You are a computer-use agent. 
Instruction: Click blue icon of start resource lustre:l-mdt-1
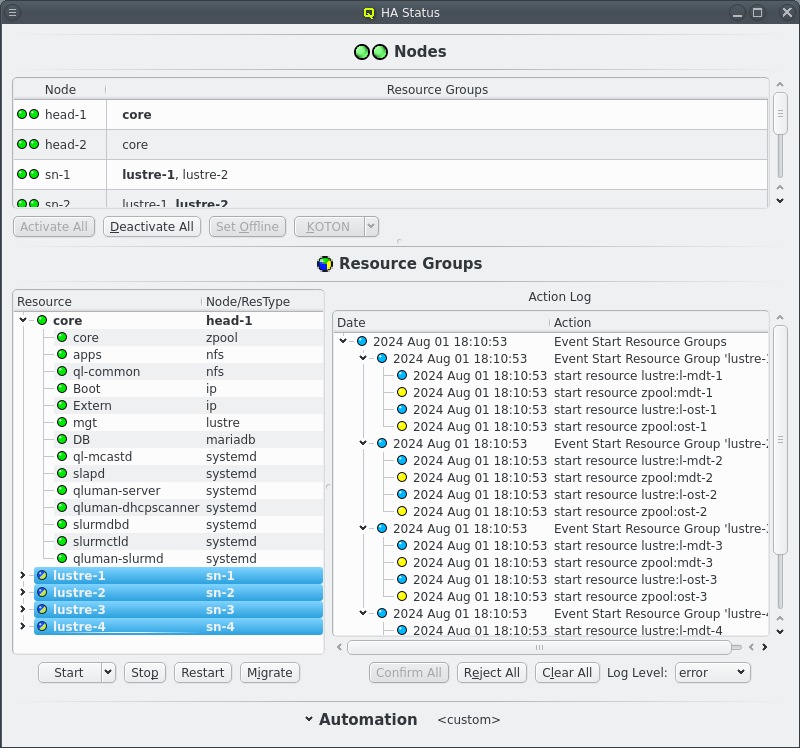point(402,376)
